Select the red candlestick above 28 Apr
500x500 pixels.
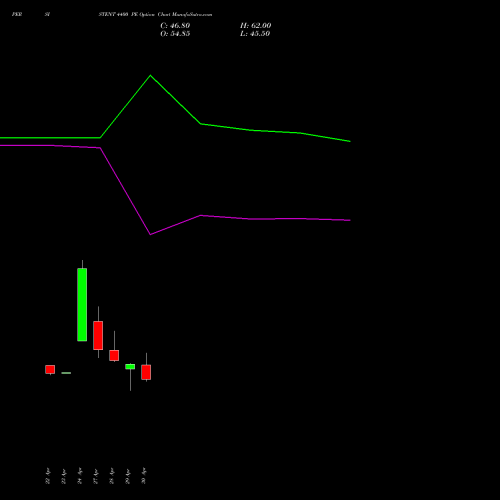tap(114, 355)
